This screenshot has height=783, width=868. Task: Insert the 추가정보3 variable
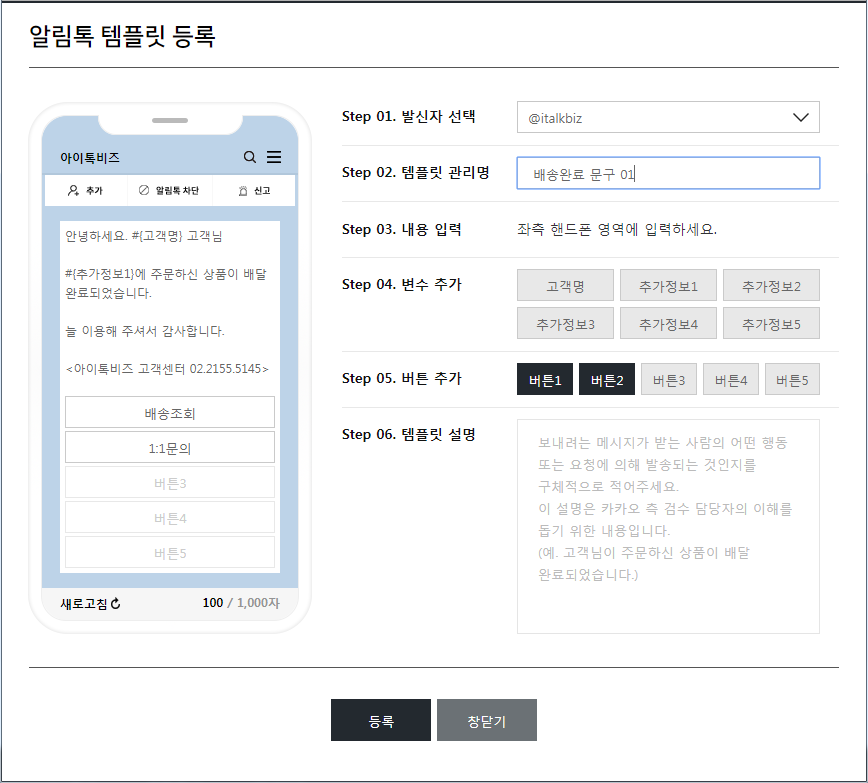[x=565, y=323]
